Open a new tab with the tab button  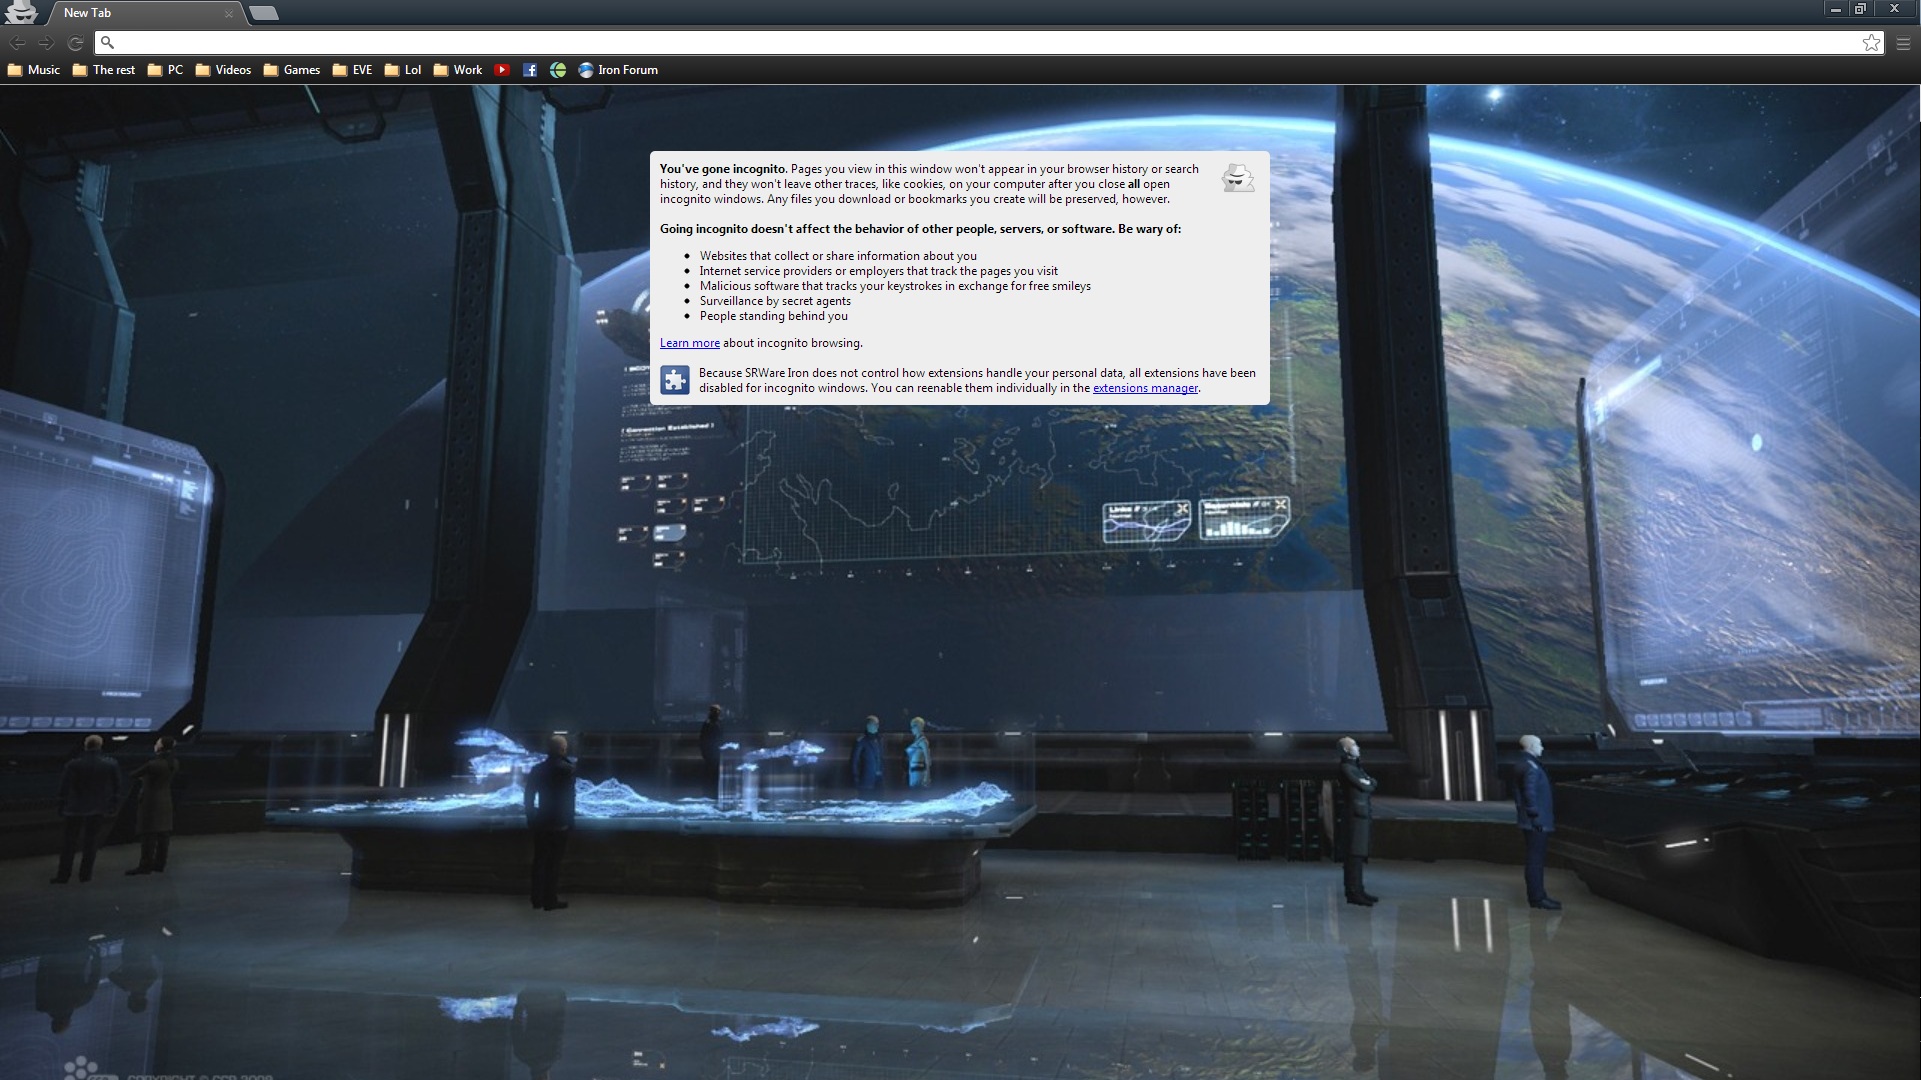263,13
